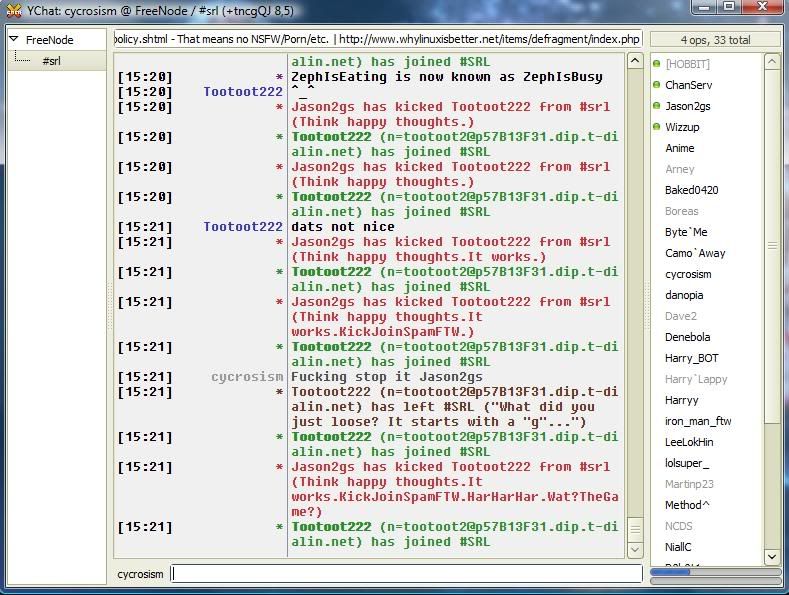The image size is (789, 595).
Task: Click the green op icon beside [HOBBIT]
Action: [x=656, y=64]
